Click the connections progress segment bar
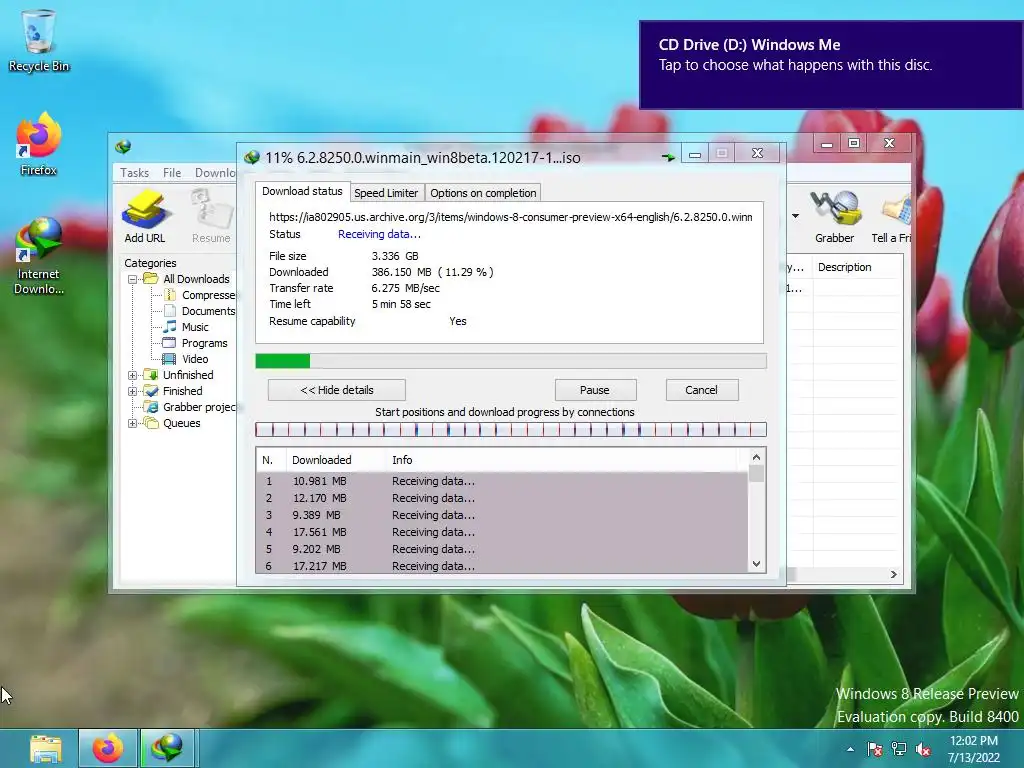1024x768 pixels. pyautogui.click(x=511, y=430)
